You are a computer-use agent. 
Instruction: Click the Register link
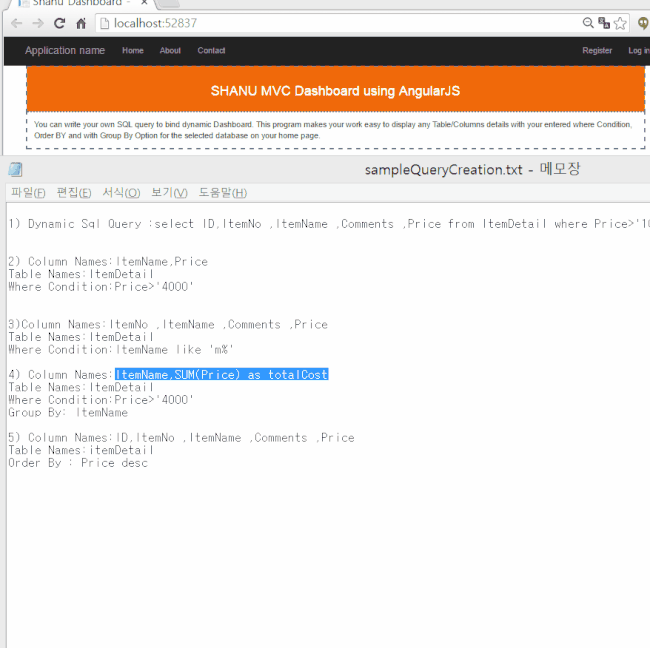point(597,51)
